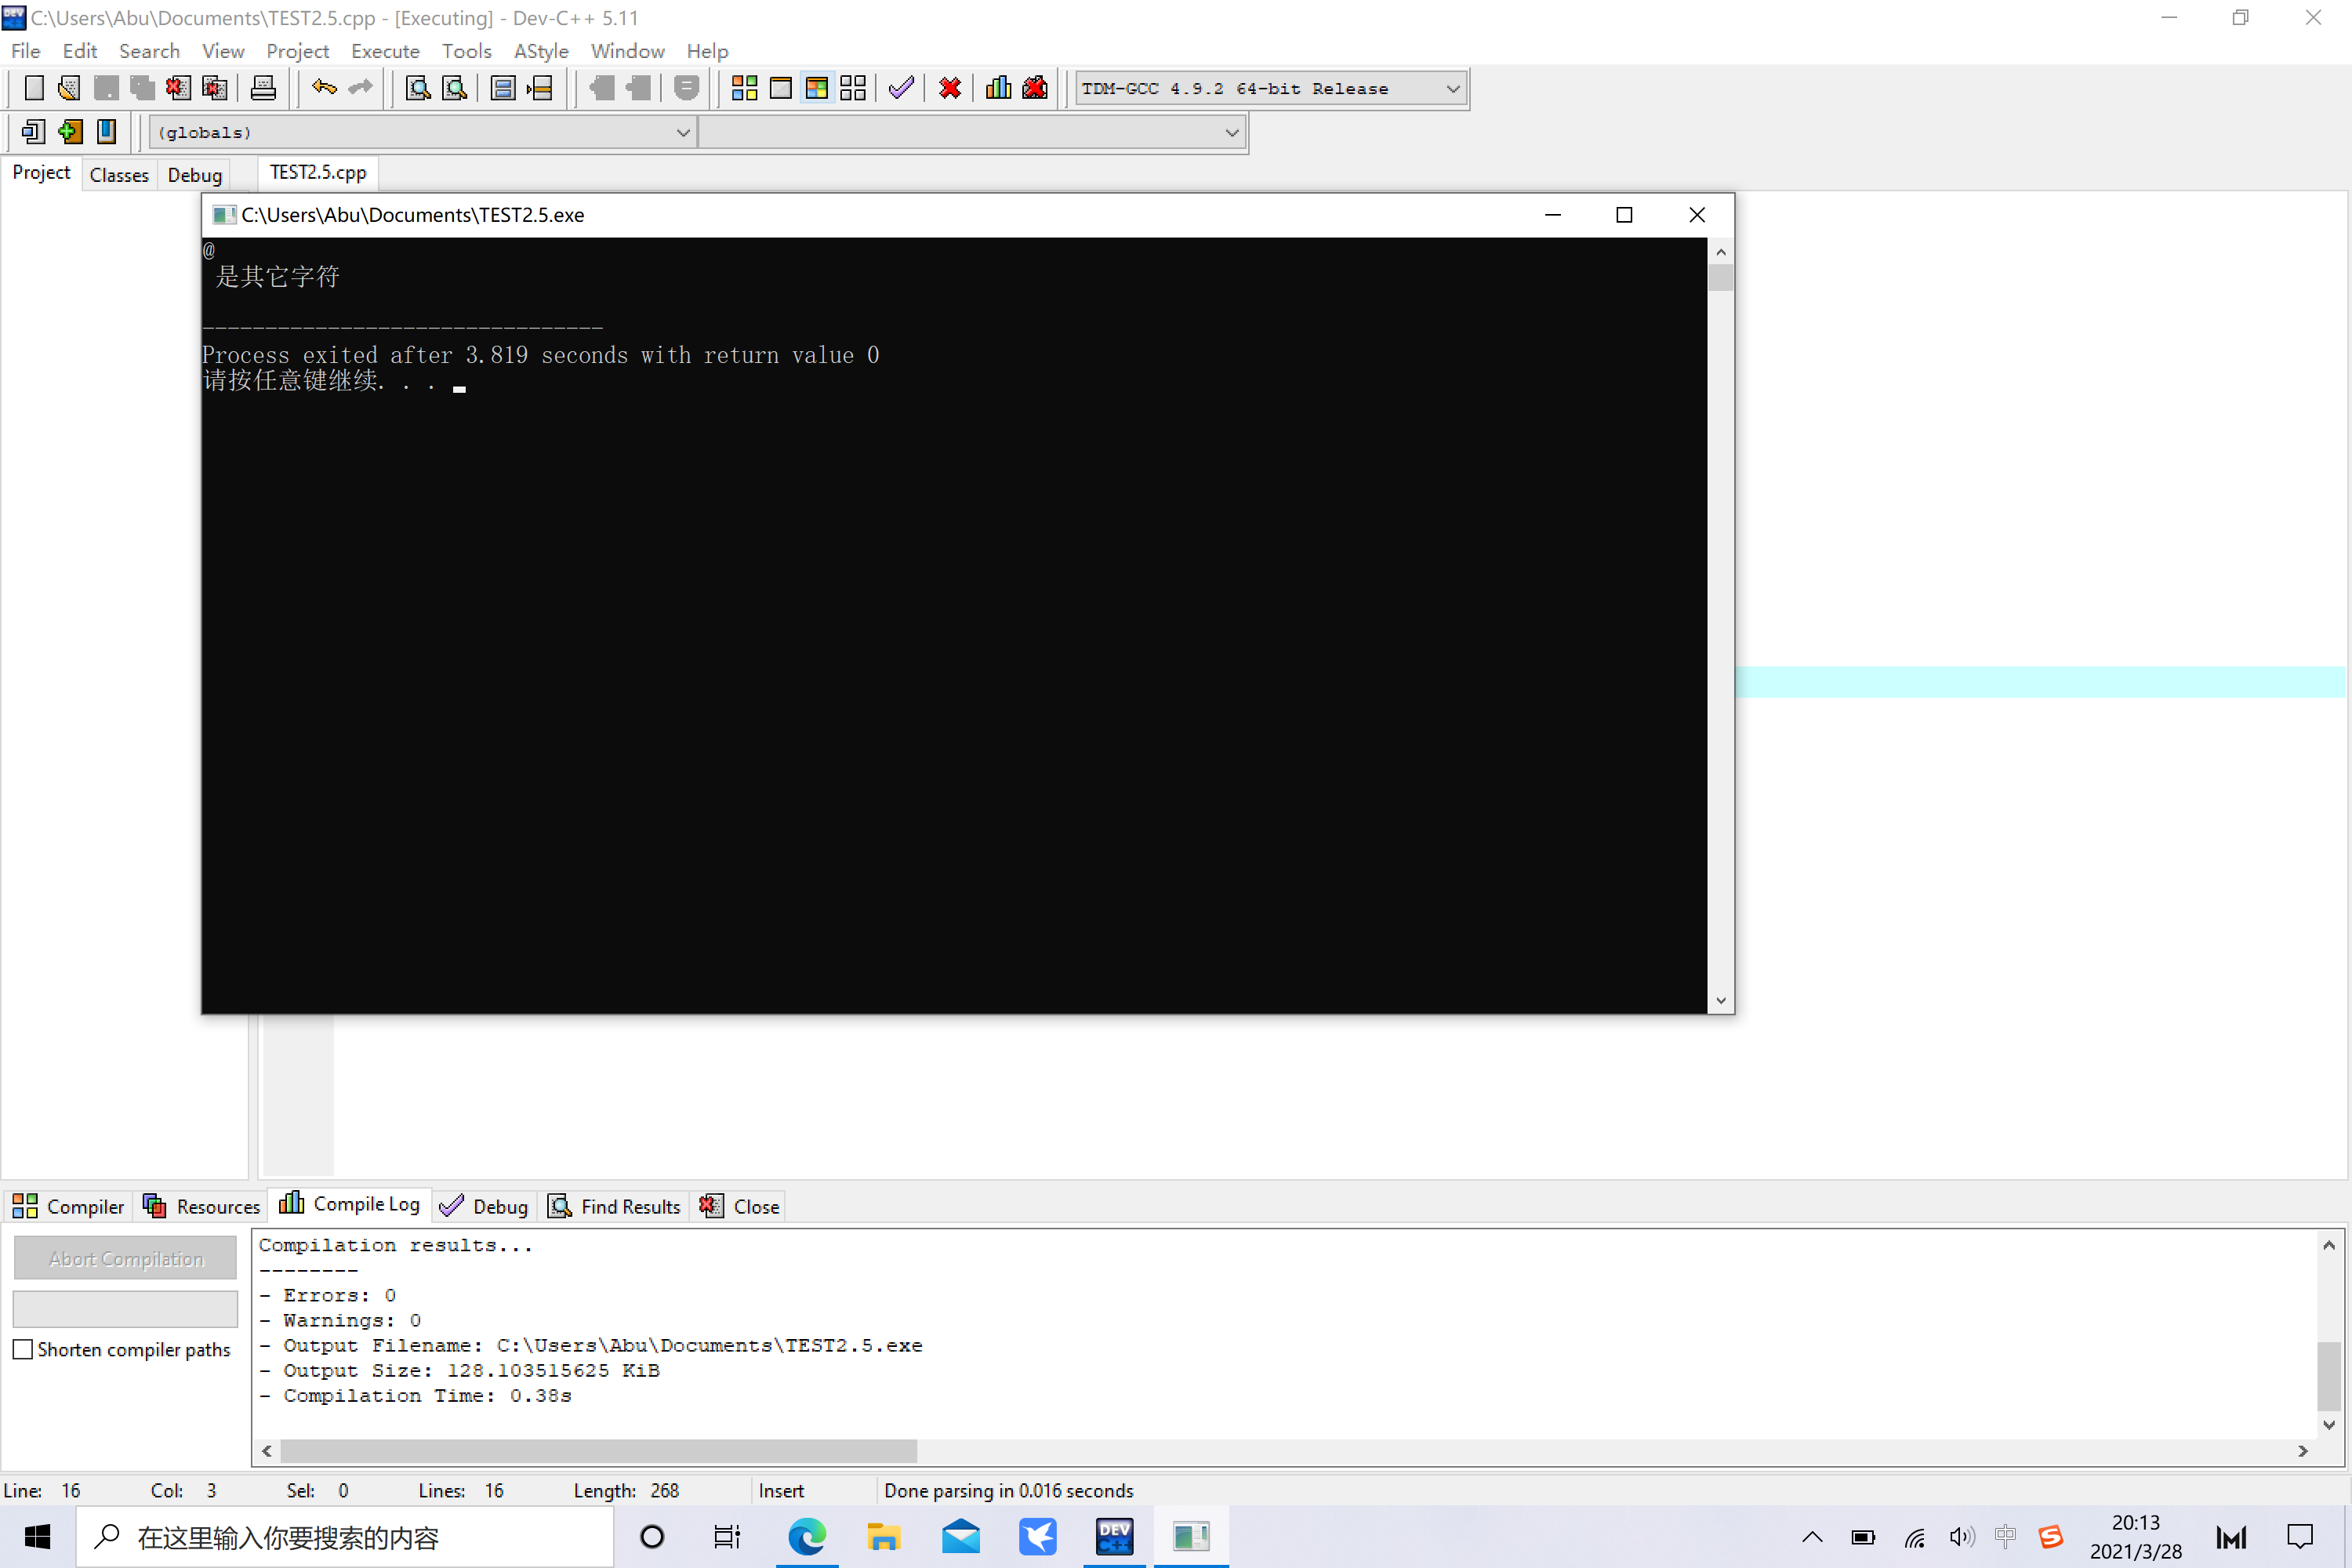
Task: Click the Print toolbar icon
Action: tap(263, 88)
